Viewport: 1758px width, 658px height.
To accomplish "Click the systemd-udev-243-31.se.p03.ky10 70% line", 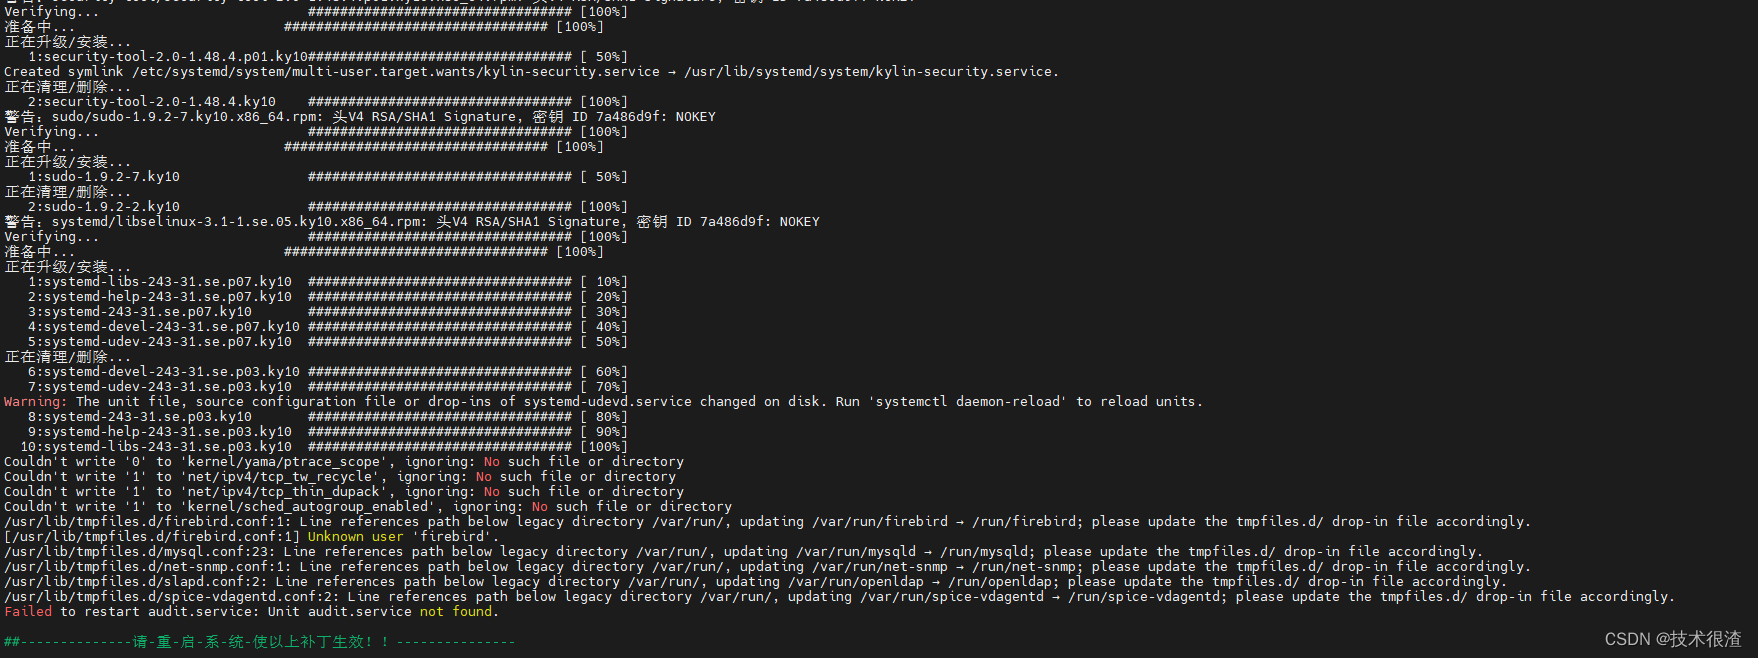I will pyautogui.click(x=328, y=386).
